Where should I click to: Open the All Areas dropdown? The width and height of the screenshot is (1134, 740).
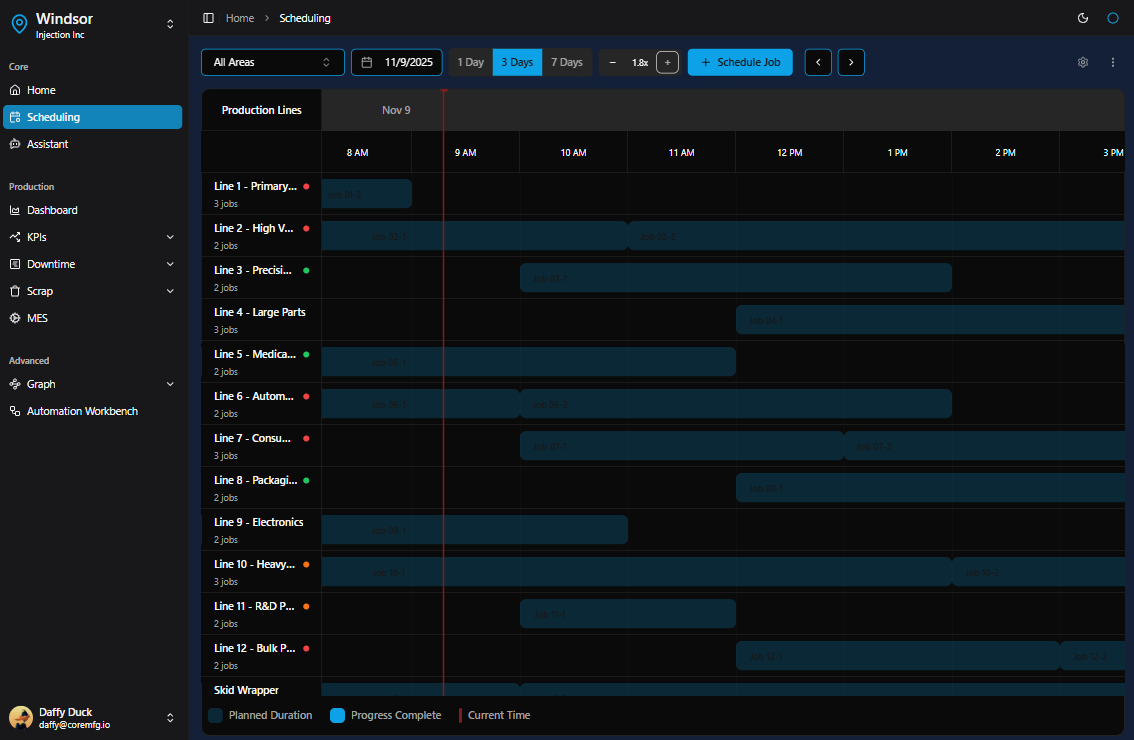point(272,62)
